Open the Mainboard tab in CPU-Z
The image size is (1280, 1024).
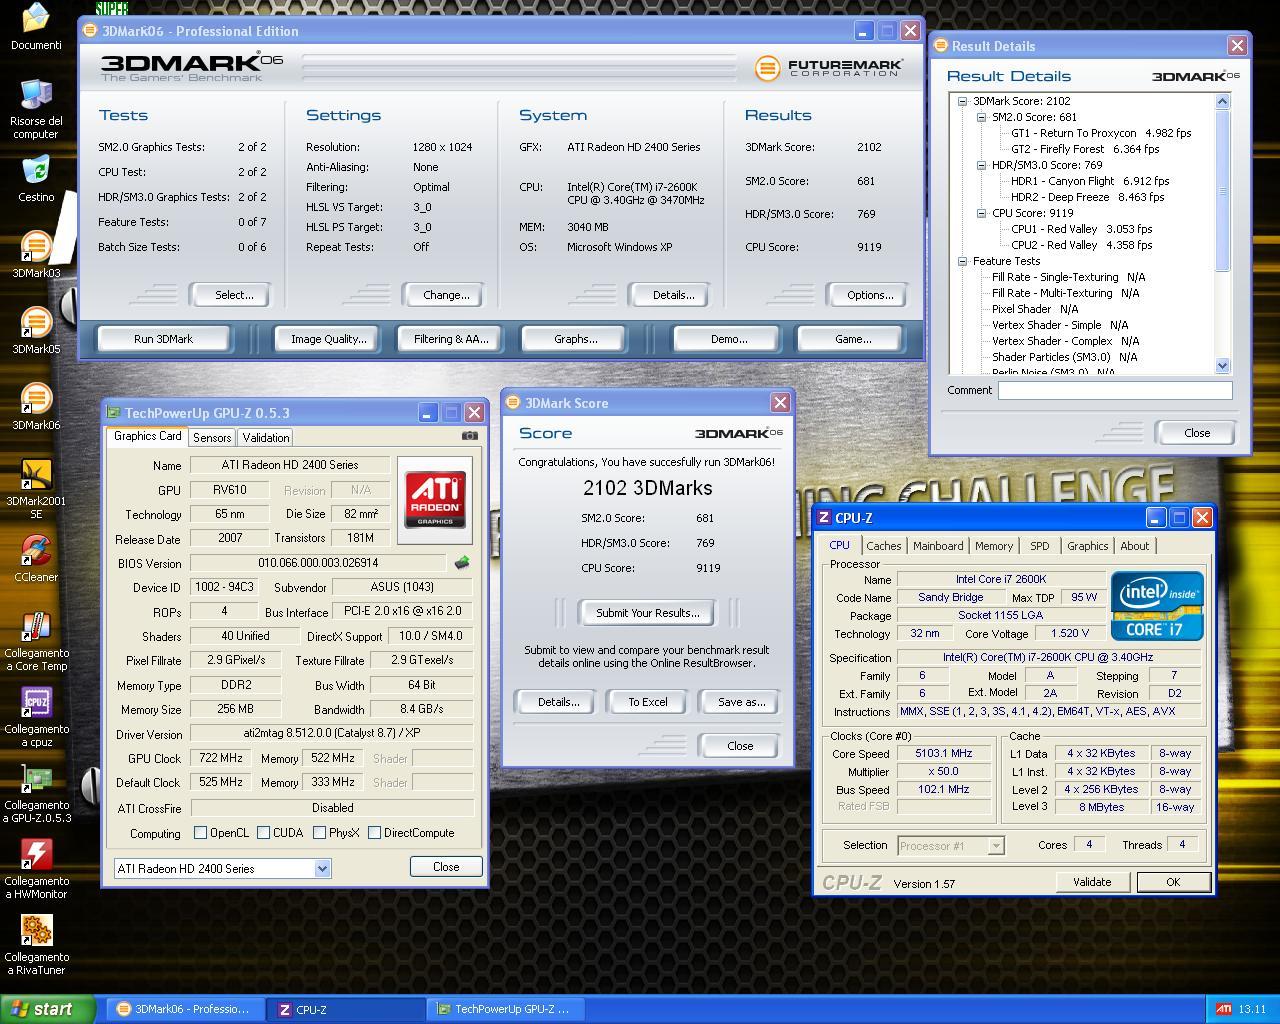pos(938,546)
